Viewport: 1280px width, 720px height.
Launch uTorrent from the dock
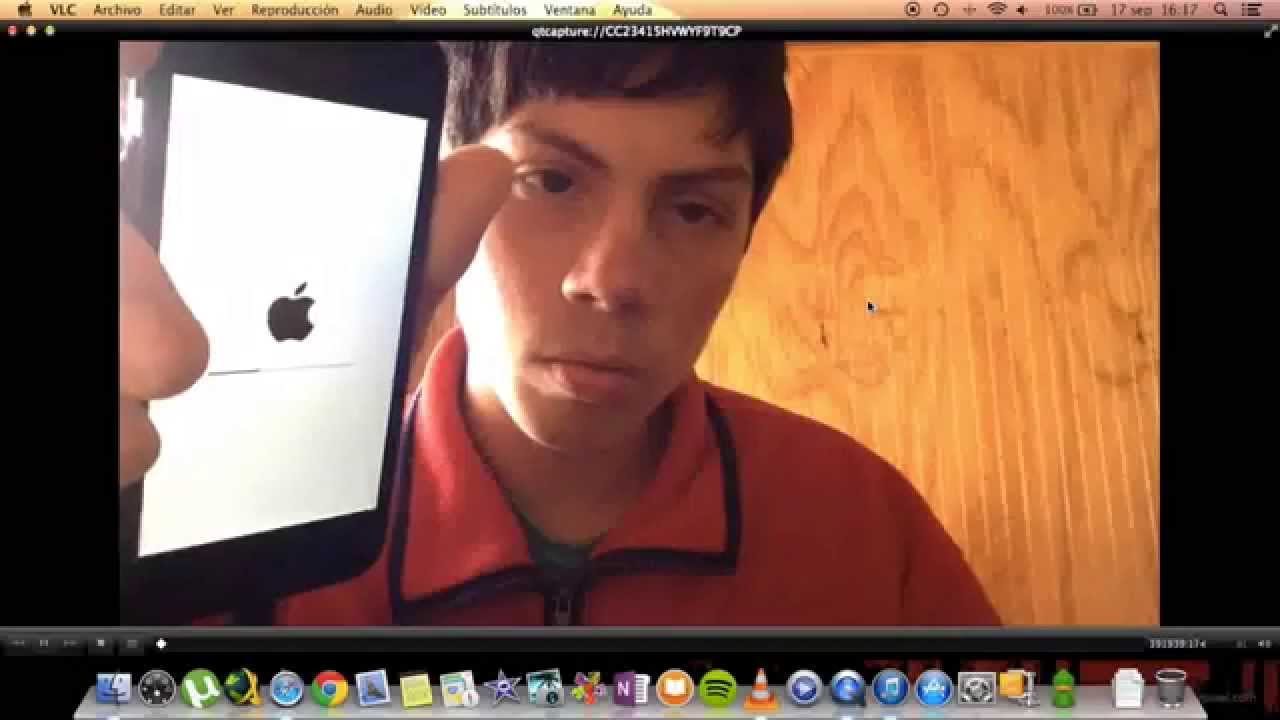click(200, 689)
